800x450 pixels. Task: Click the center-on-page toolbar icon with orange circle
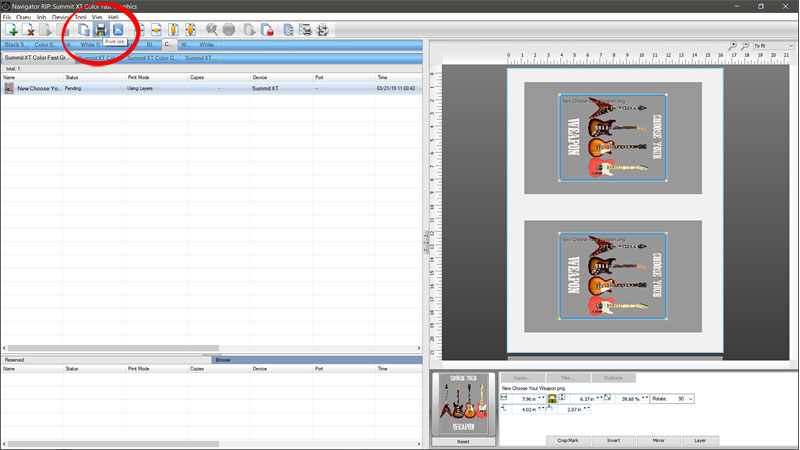pos(190,30)
